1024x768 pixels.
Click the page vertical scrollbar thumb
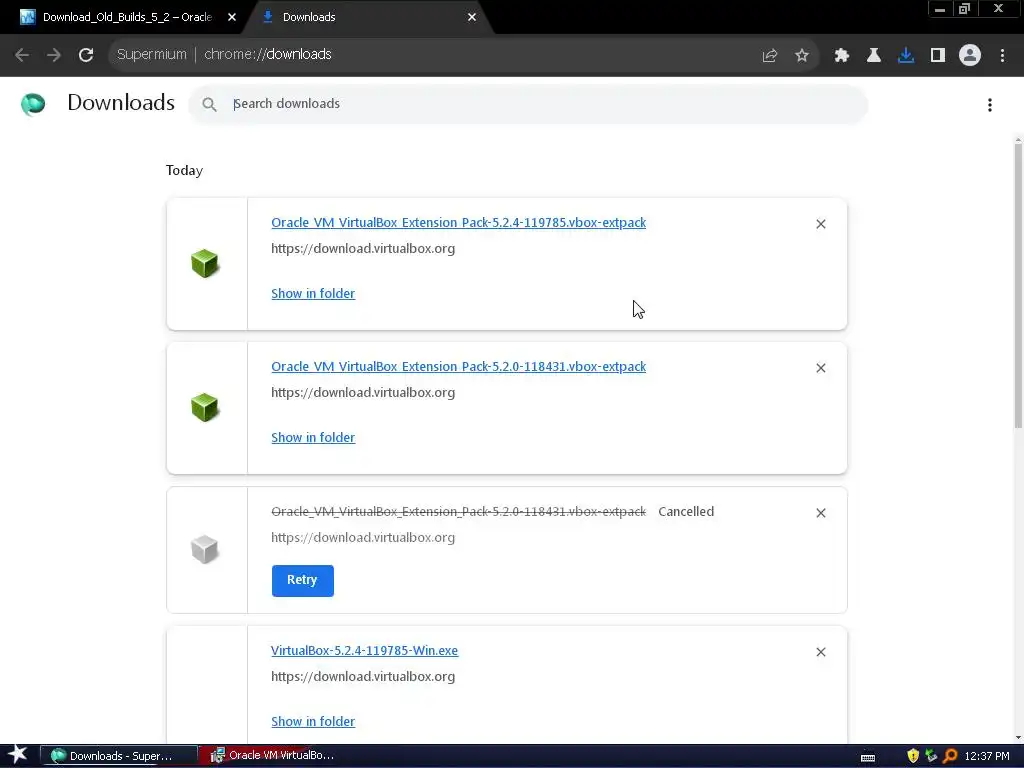tap(1018, 285)
